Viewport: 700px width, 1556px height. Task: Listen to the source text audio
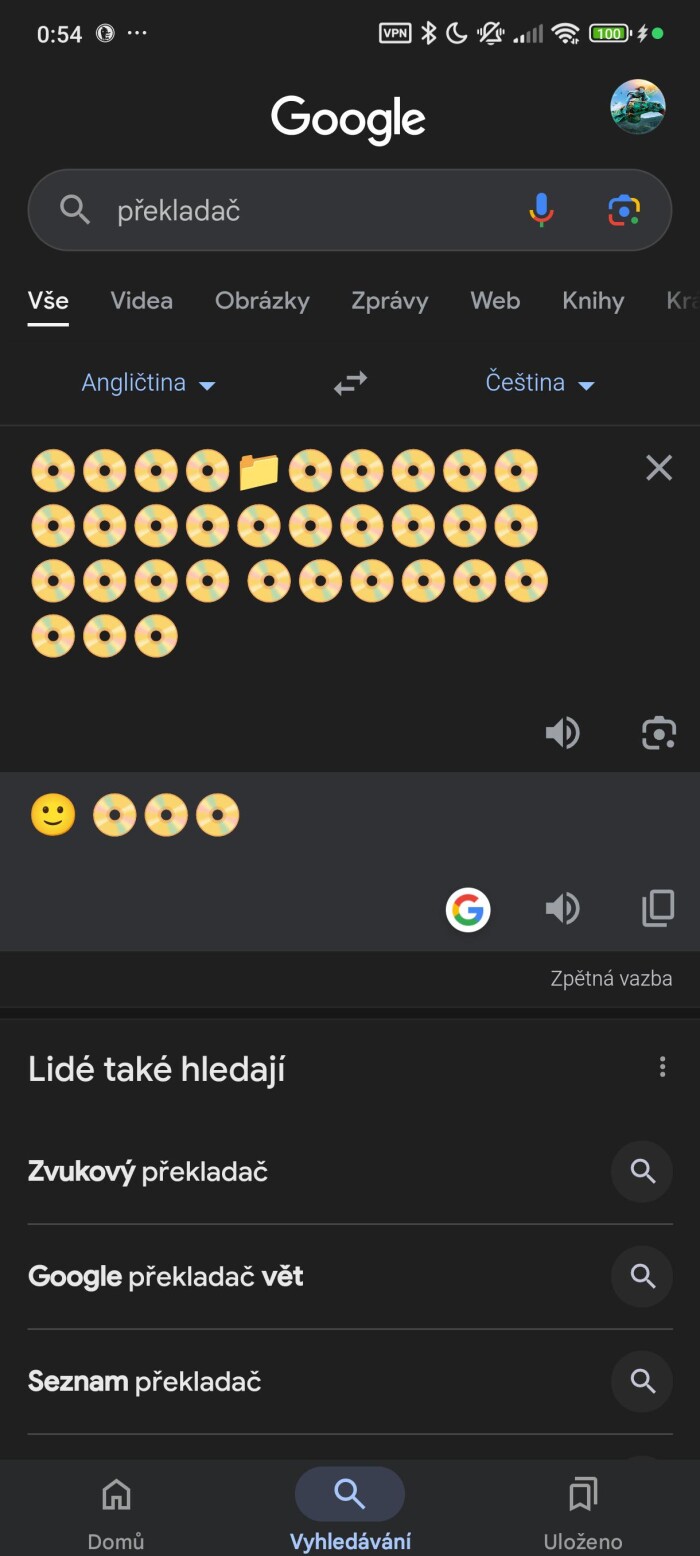pos(562,733)
